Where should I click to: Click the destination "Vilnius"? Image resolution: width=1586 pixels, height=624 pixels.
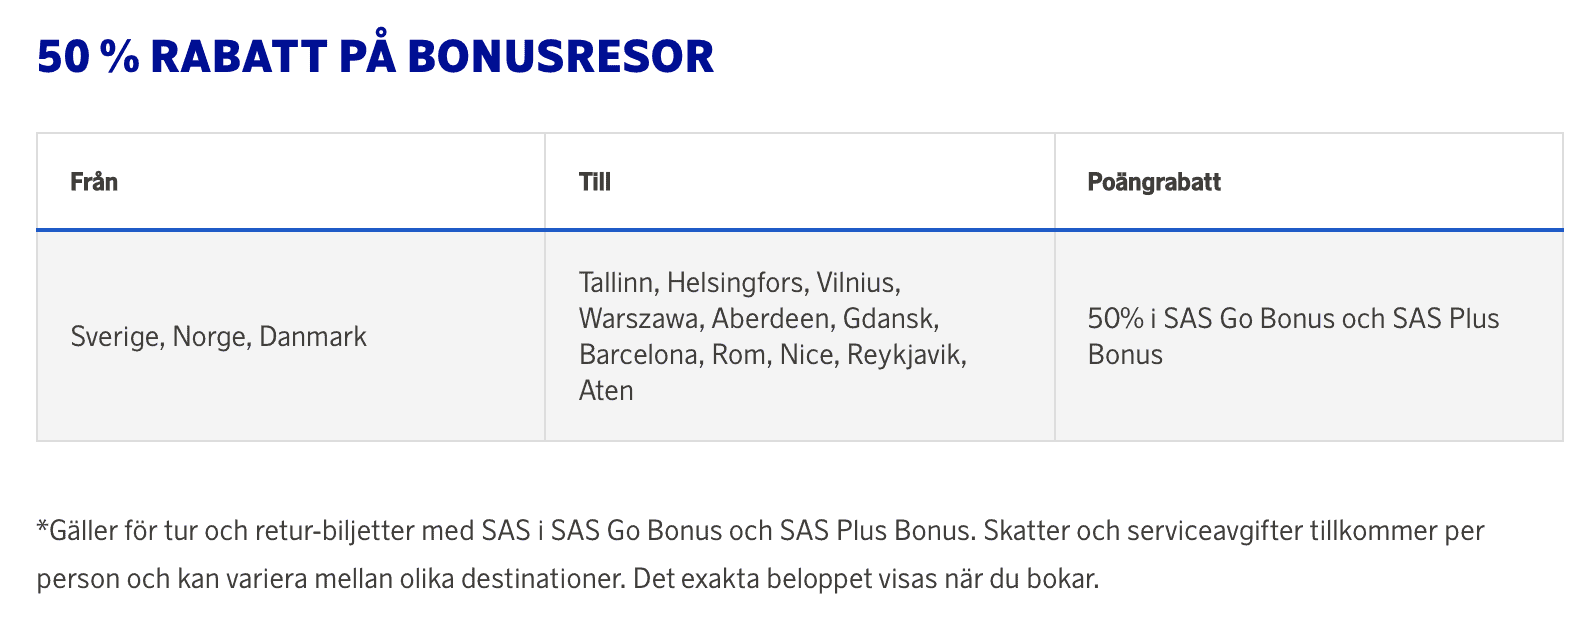[x=858, y=283]
